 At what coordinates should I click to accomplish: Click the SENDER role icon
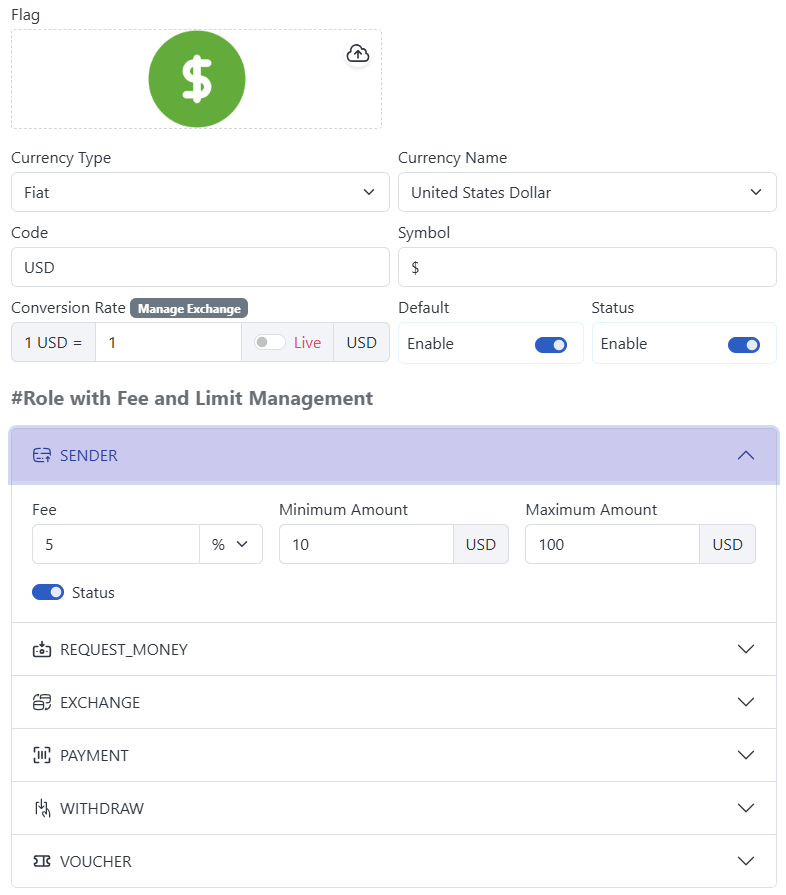(x=41, y=455)
